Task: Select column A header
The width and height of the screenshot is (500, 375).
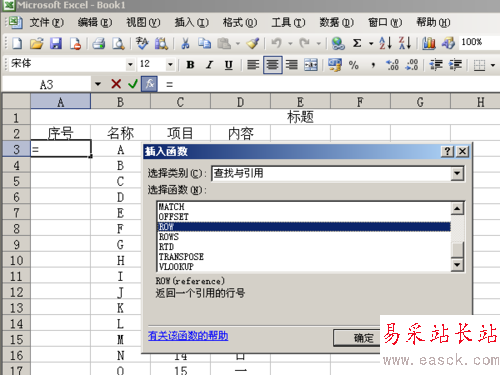Action: pyautogui.click(x=60, y=102)
